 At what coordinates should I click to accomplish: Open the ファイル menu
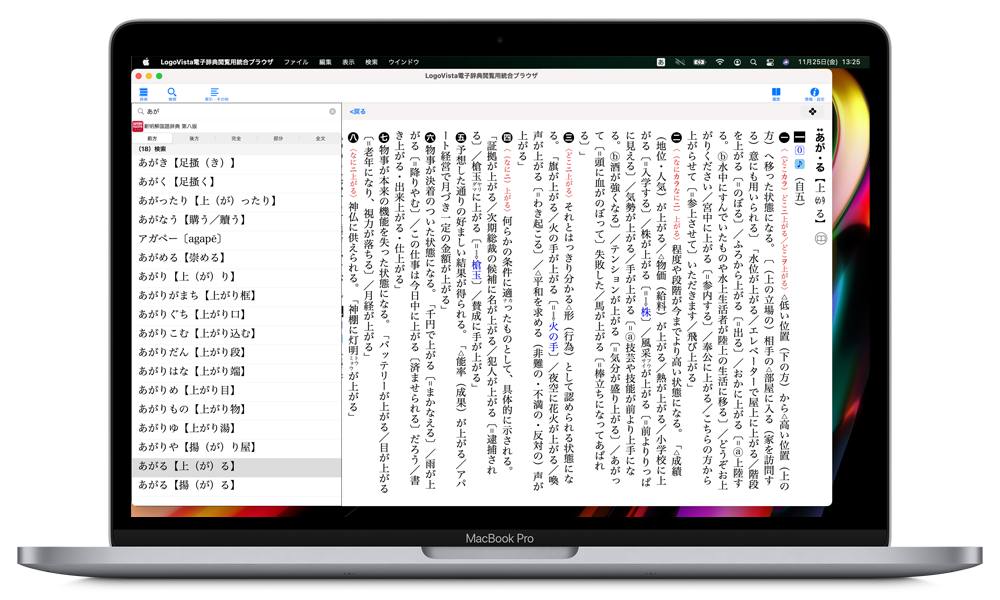296,62
